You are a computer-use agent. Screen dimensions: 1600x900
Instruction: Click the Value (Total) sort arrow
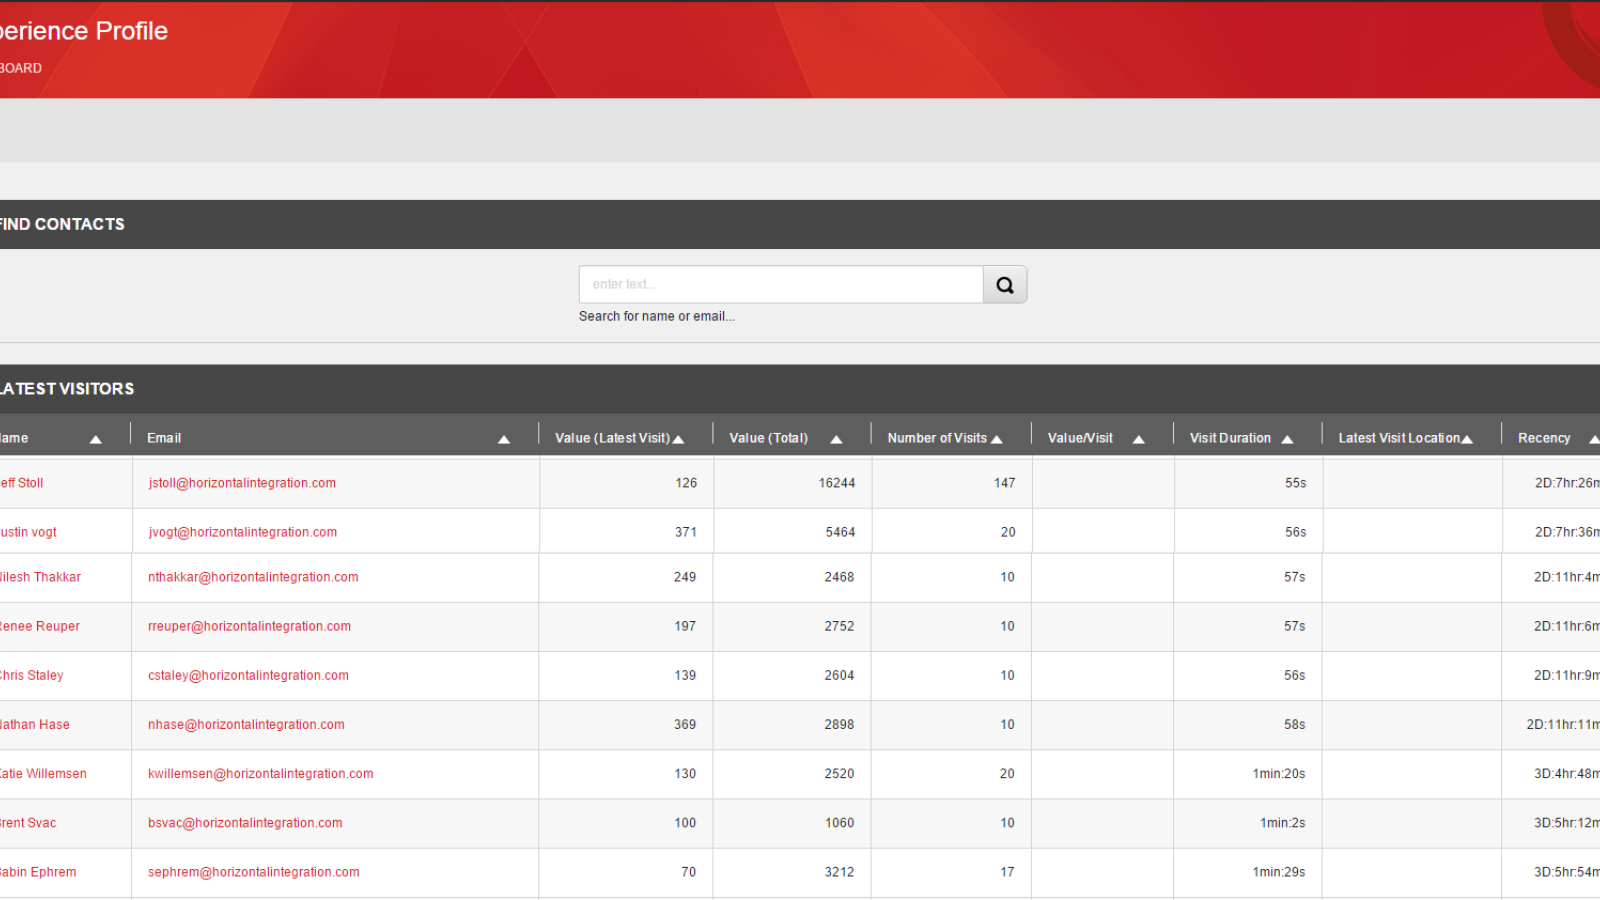(x=836, y=437)
